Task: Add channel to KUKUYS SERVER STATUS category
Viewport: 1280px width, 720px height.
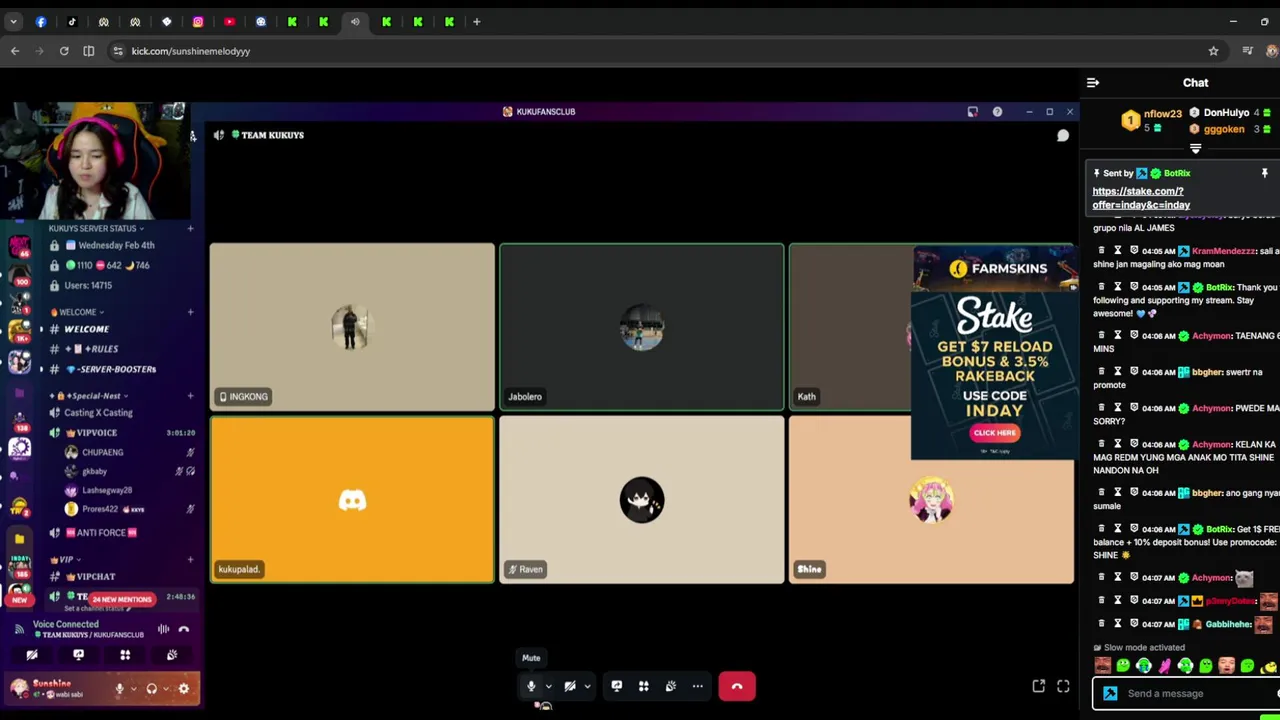Action: [x=190, y=228]
